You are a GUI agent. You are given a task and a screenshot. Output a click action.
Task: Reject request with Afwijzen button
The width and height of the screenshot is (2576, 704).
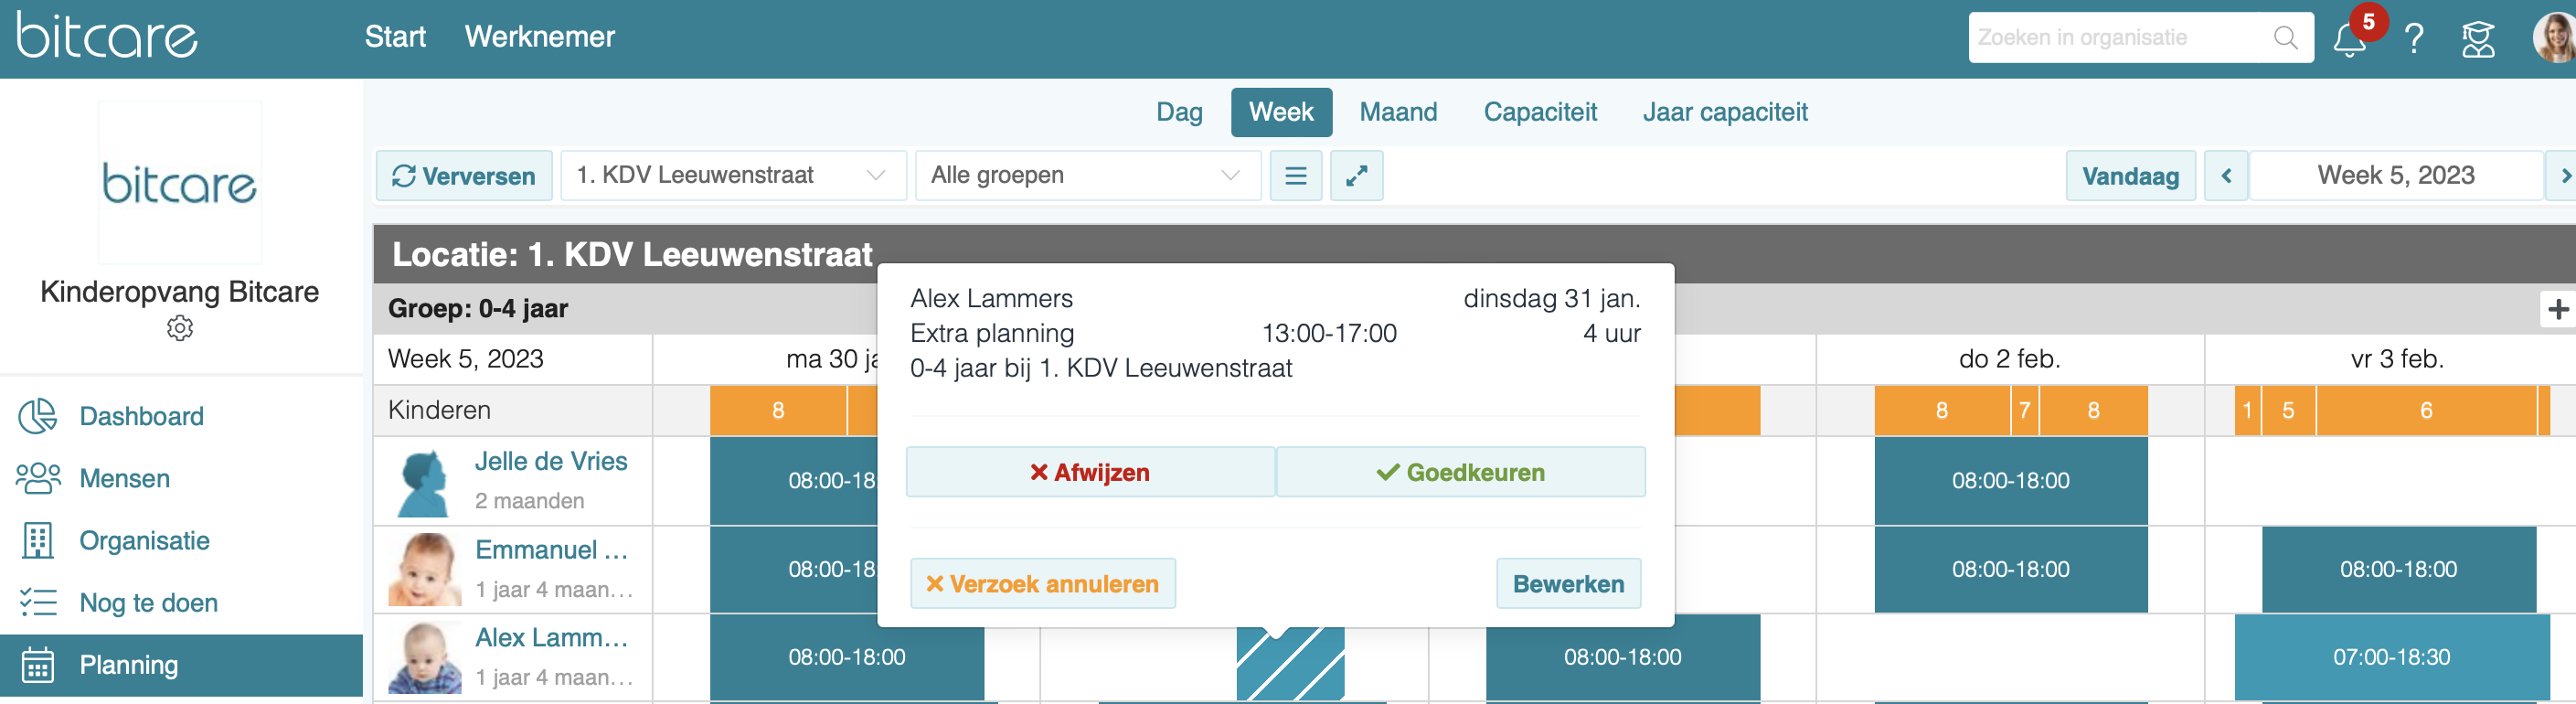pyautogui.click(x=1090, y=472)
